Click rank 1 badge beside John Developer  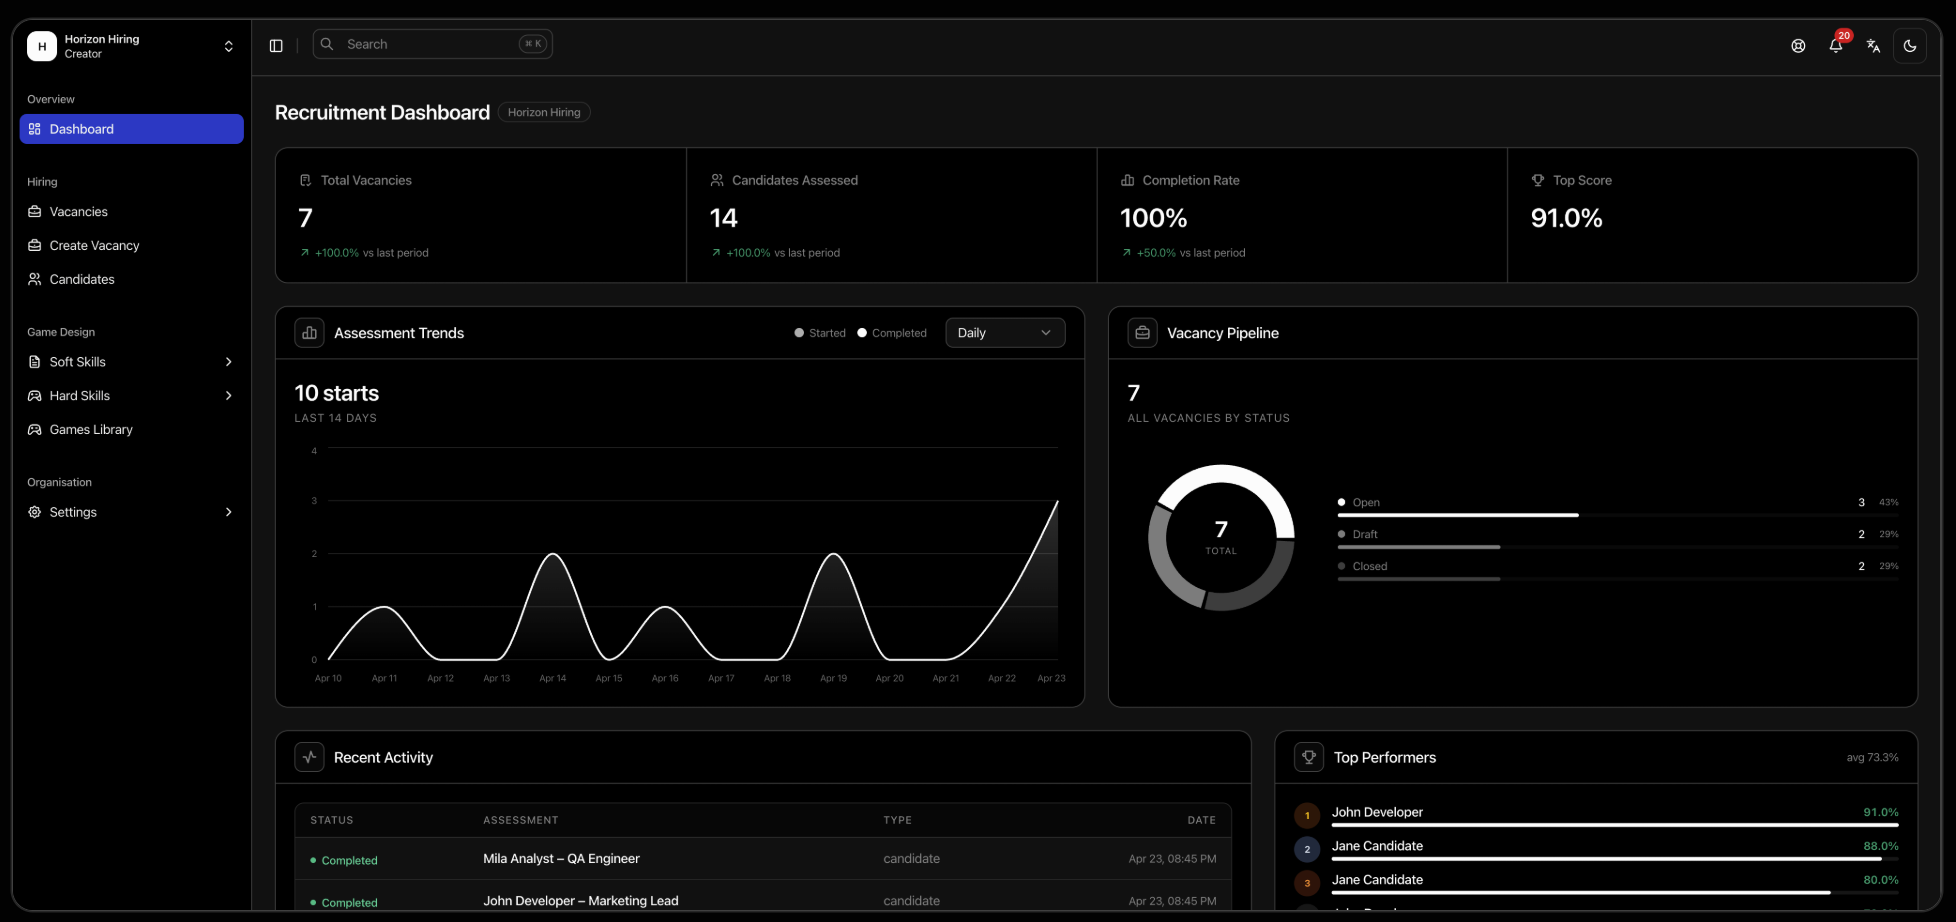(1307, 816)
